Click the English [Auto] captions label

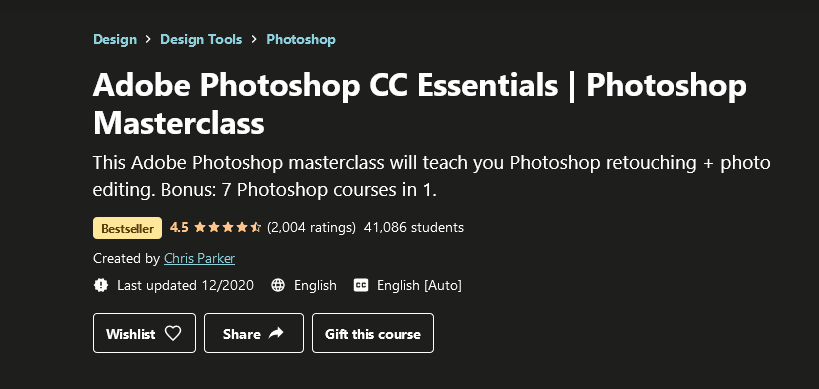click(x=419, y=286)
